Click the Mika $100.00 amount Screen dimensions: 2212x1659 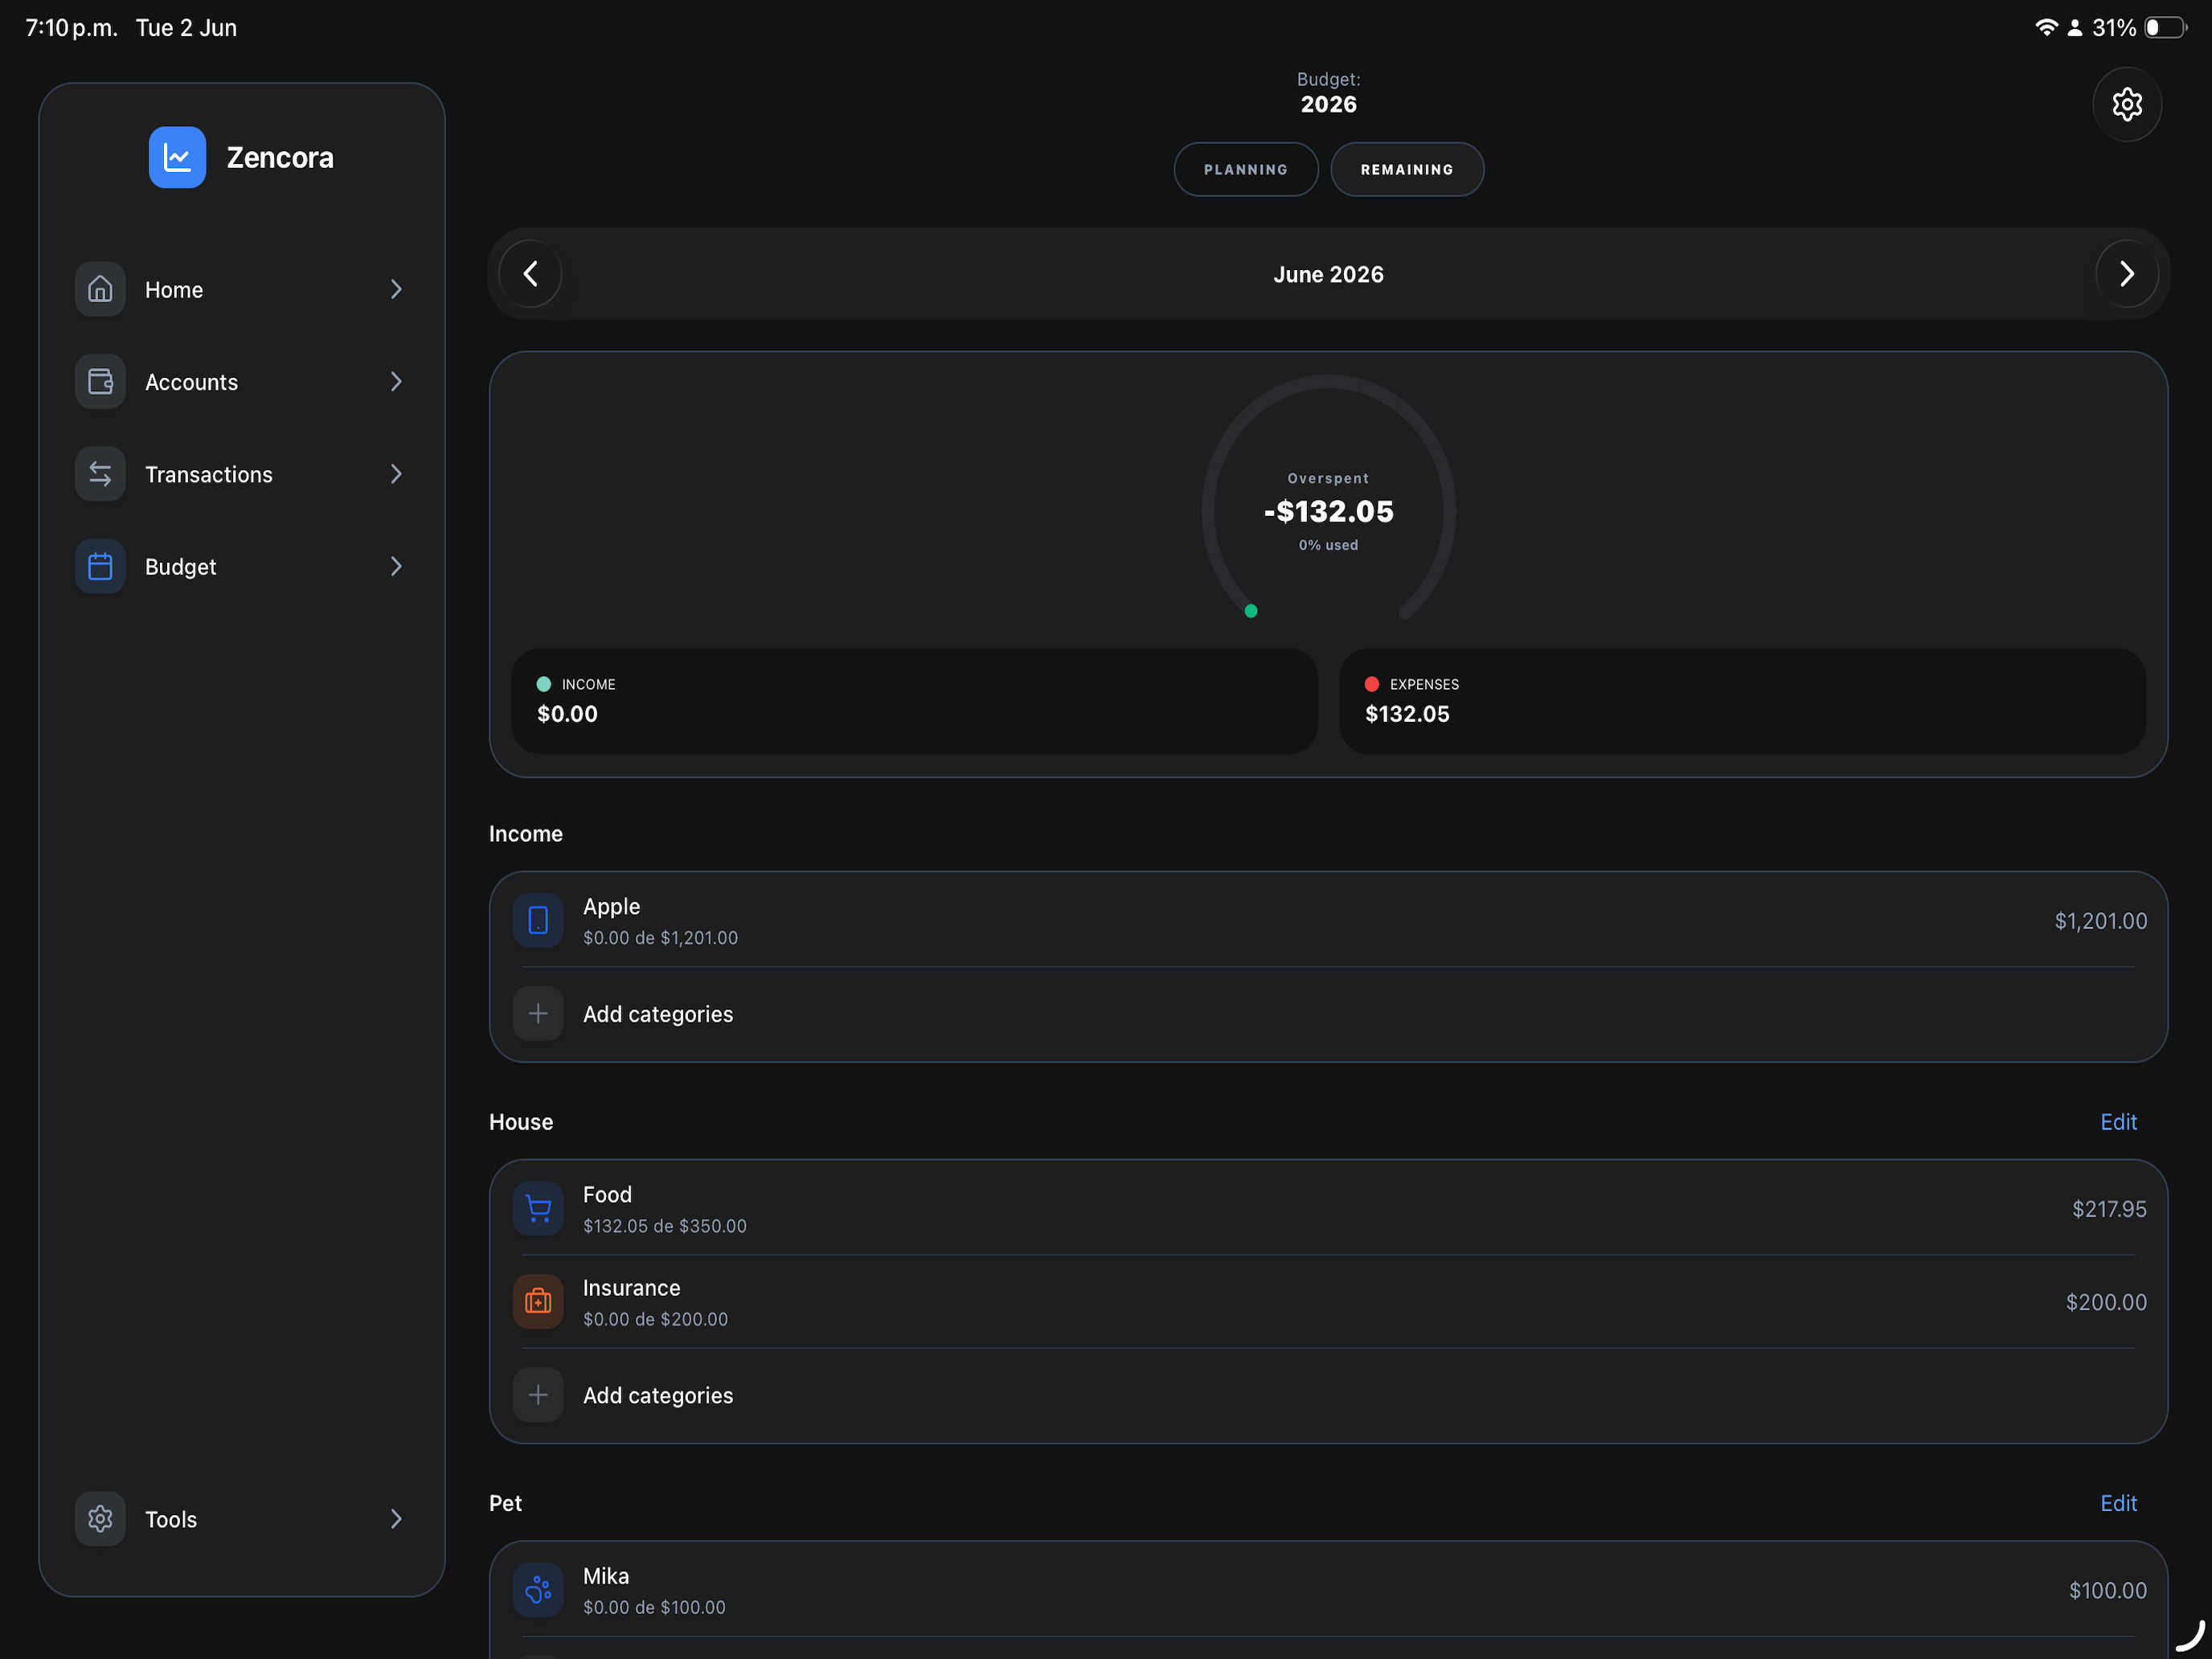tap(2107, 1590)
